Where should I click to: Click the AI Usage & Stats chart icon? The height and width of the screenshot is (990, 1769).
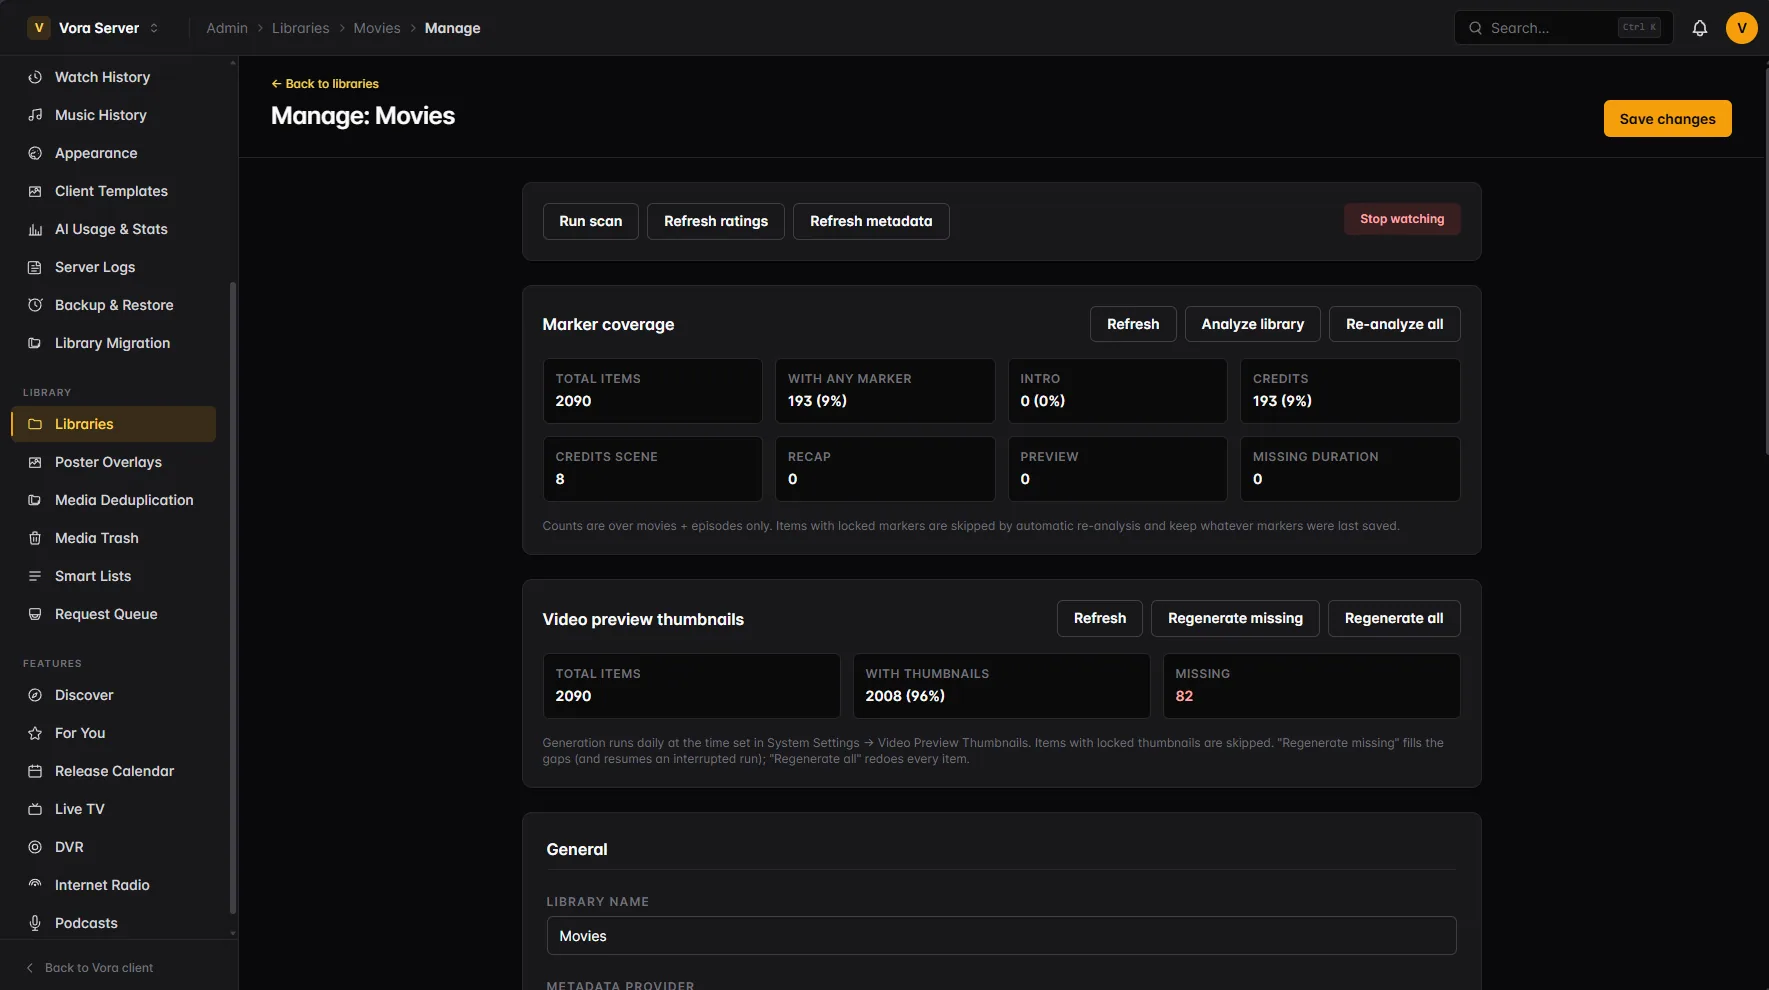pos(35,229)
